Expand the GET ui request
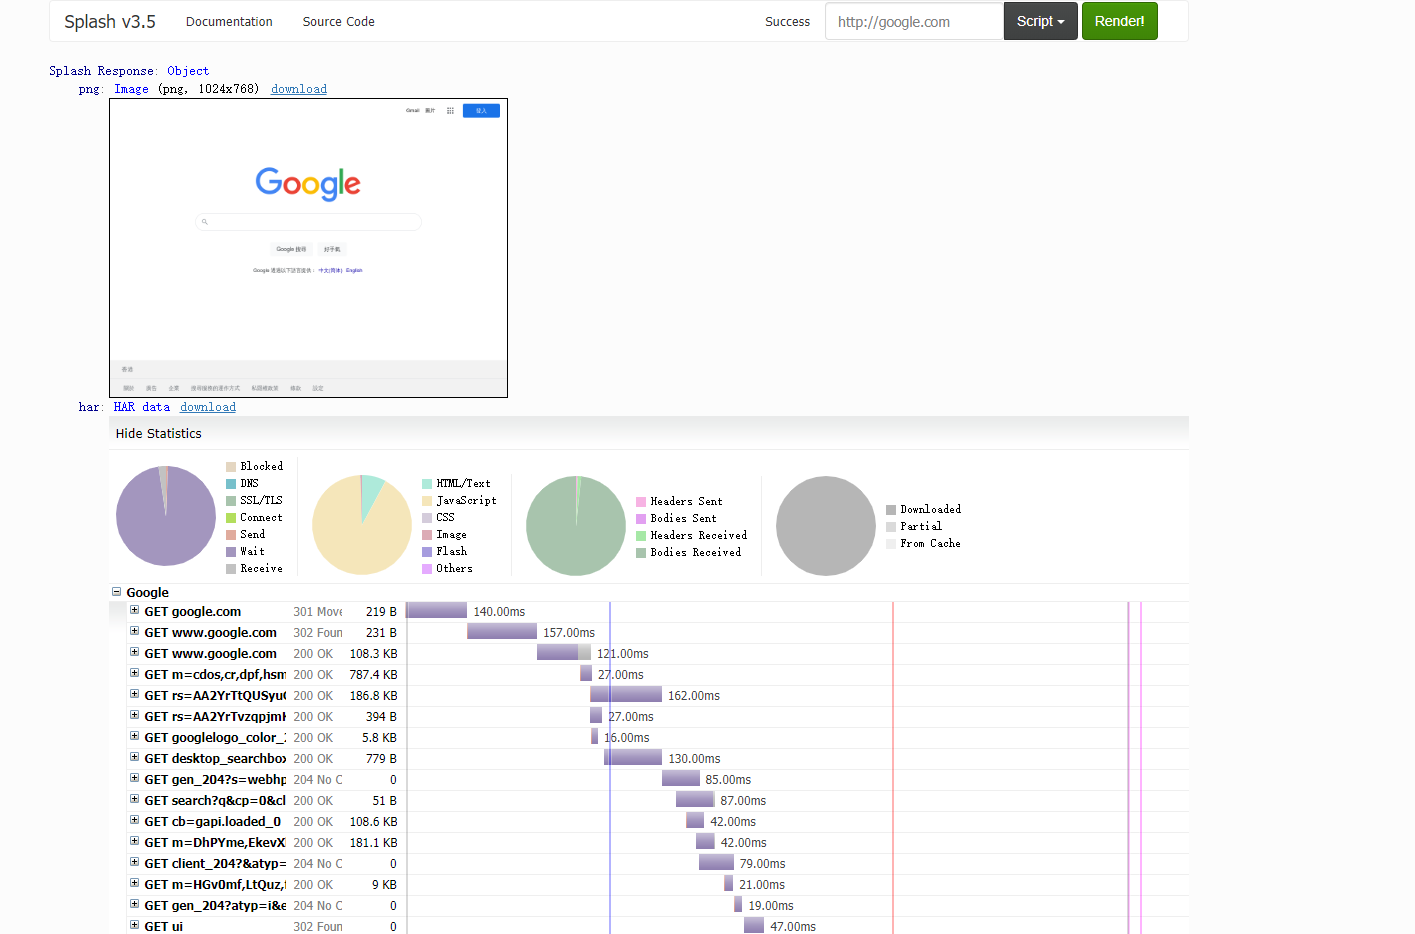Screen dimensions: 1415x934 point(134,925)
